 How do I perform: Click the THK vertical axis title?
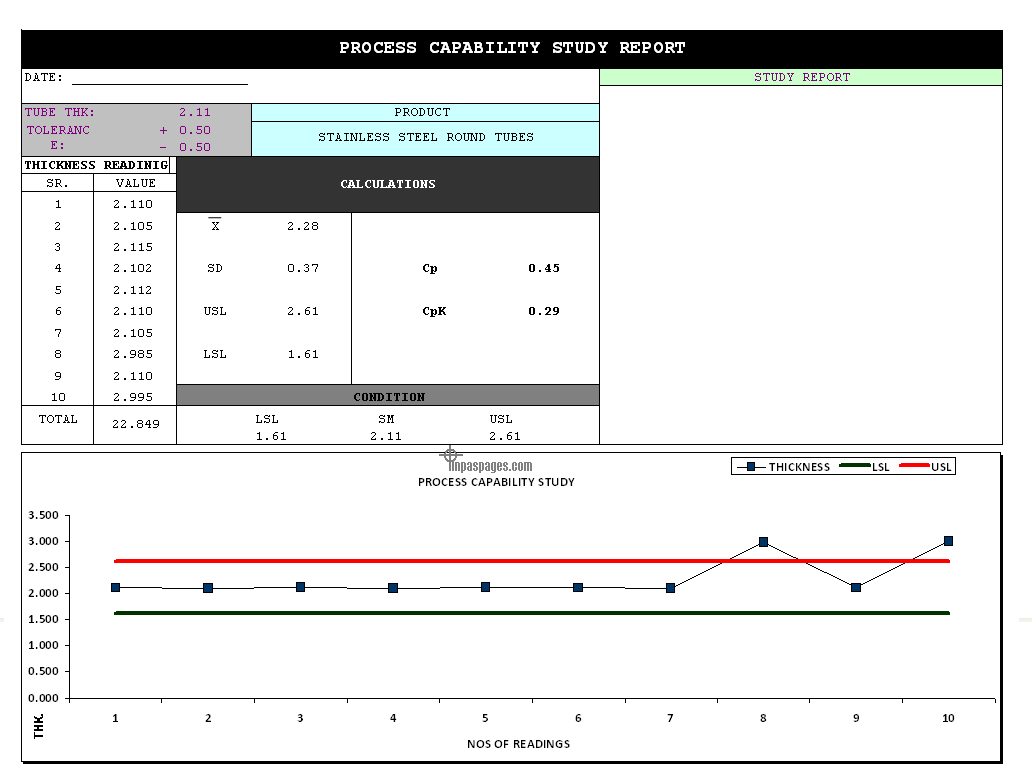[39, 726]
